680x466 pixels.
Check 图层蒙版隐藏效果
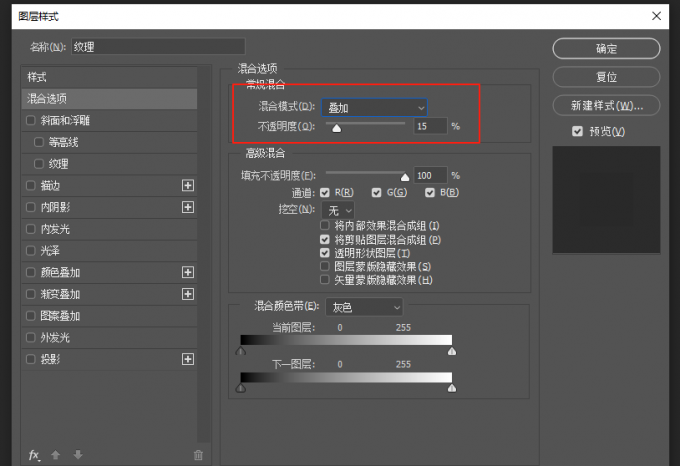point(324,266)
